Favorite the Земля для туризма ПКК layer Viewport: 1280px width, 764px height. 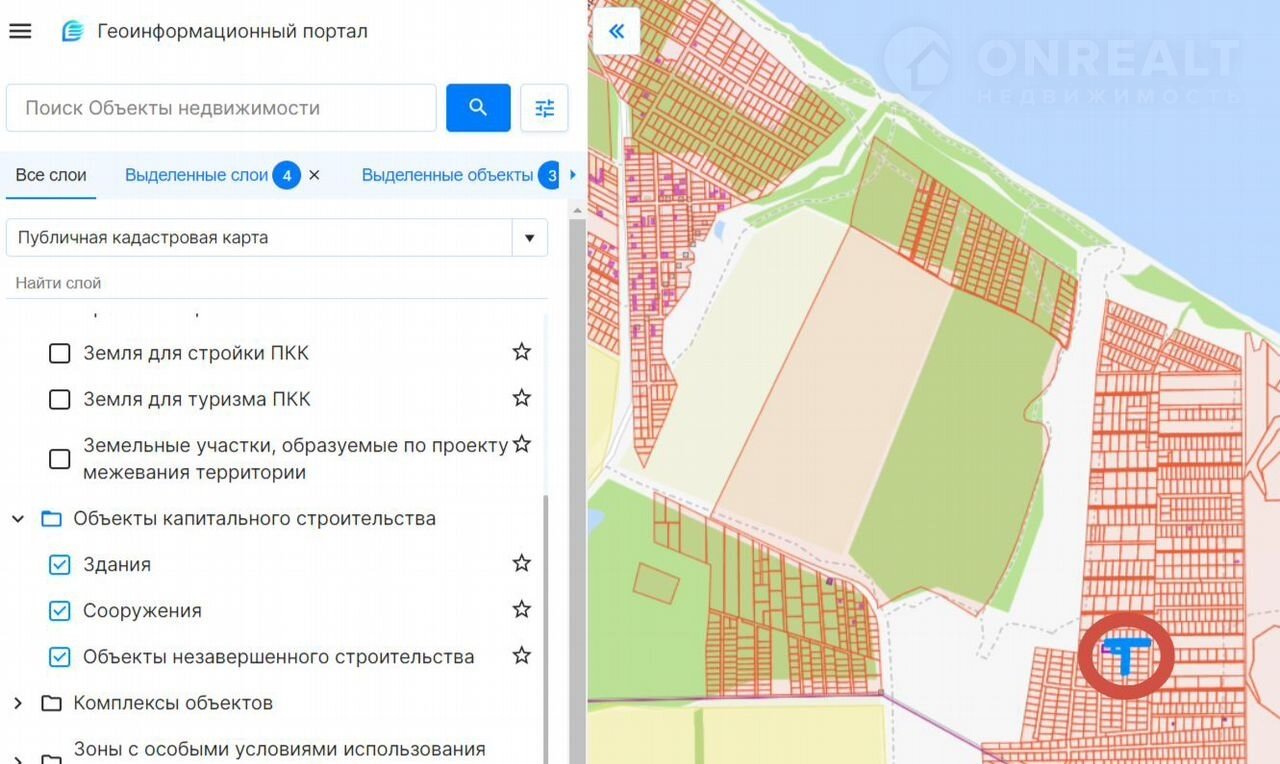coord(521,399)
